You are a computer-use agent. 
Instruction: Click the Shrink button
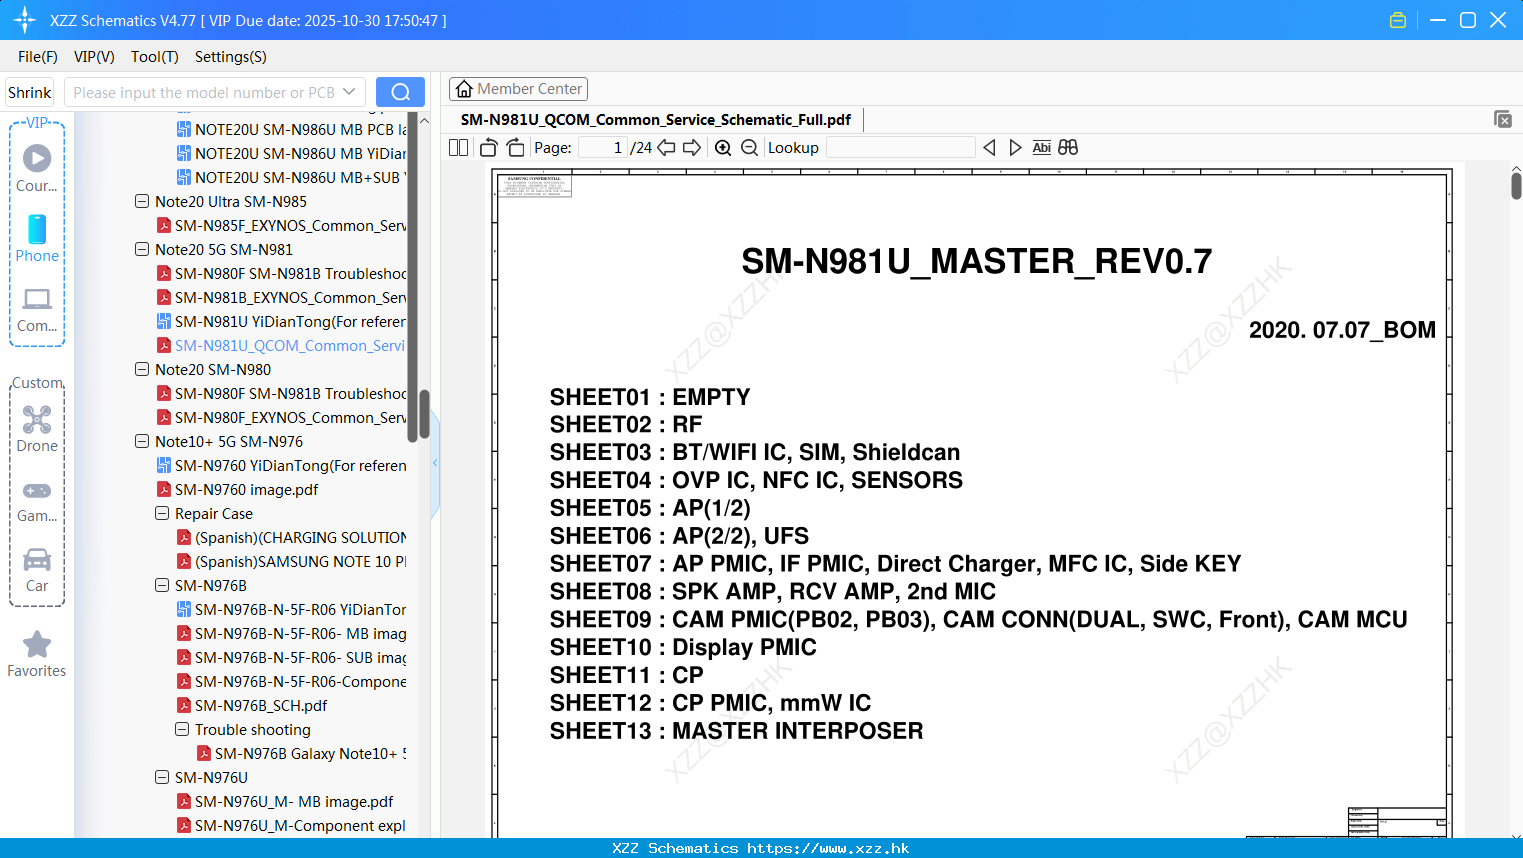click(29, 92)
